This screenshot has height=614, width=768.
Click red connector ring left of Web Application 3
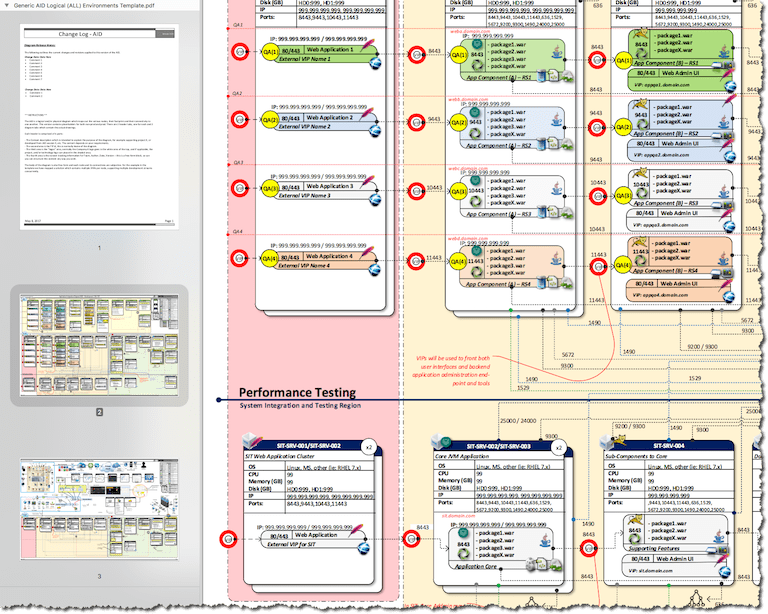(x=240, y=188)
